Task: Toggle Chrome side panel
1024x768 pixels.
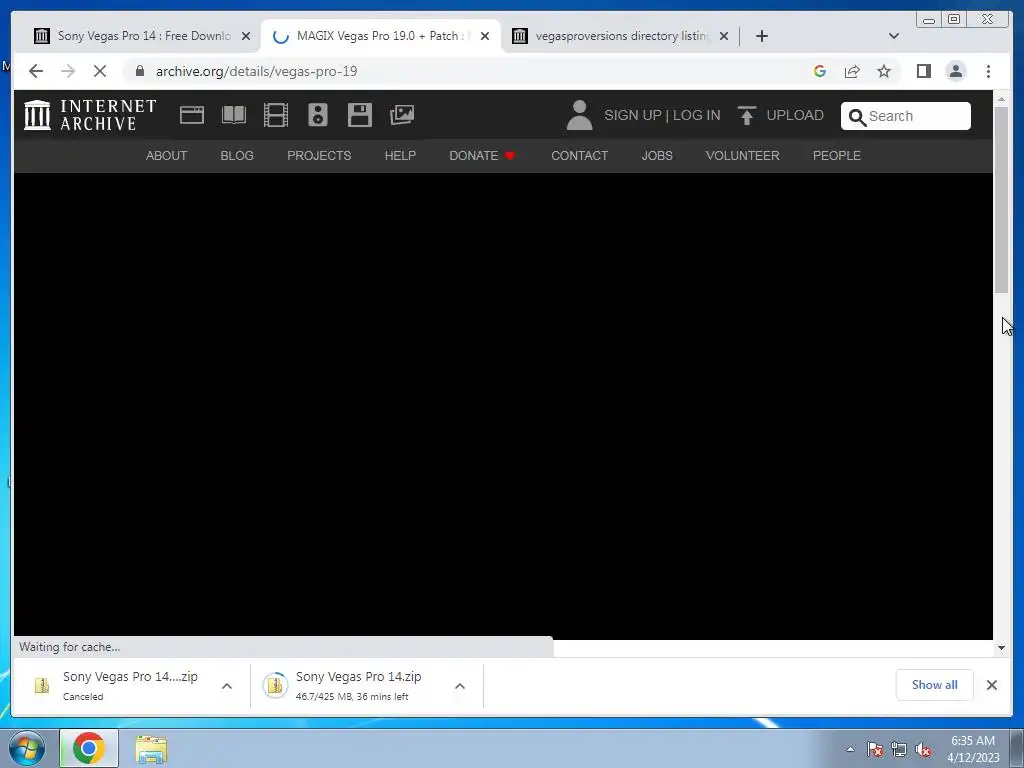Action: (x=923, y=71)
